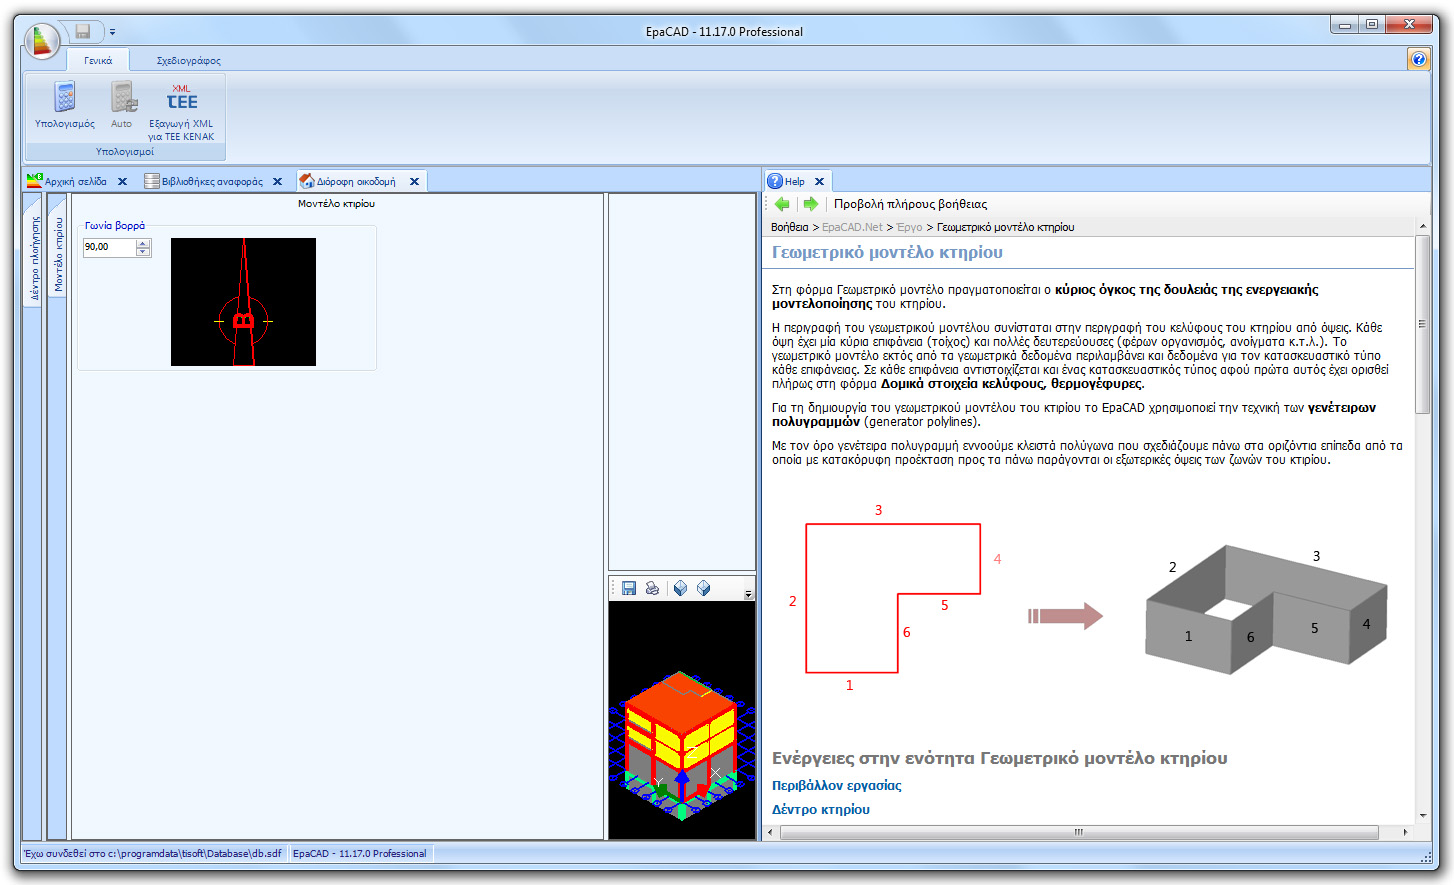This screenshot has height=885, width=1454.
Task: Click the Print icon above the 3D preview
Action: click(652, 589)
